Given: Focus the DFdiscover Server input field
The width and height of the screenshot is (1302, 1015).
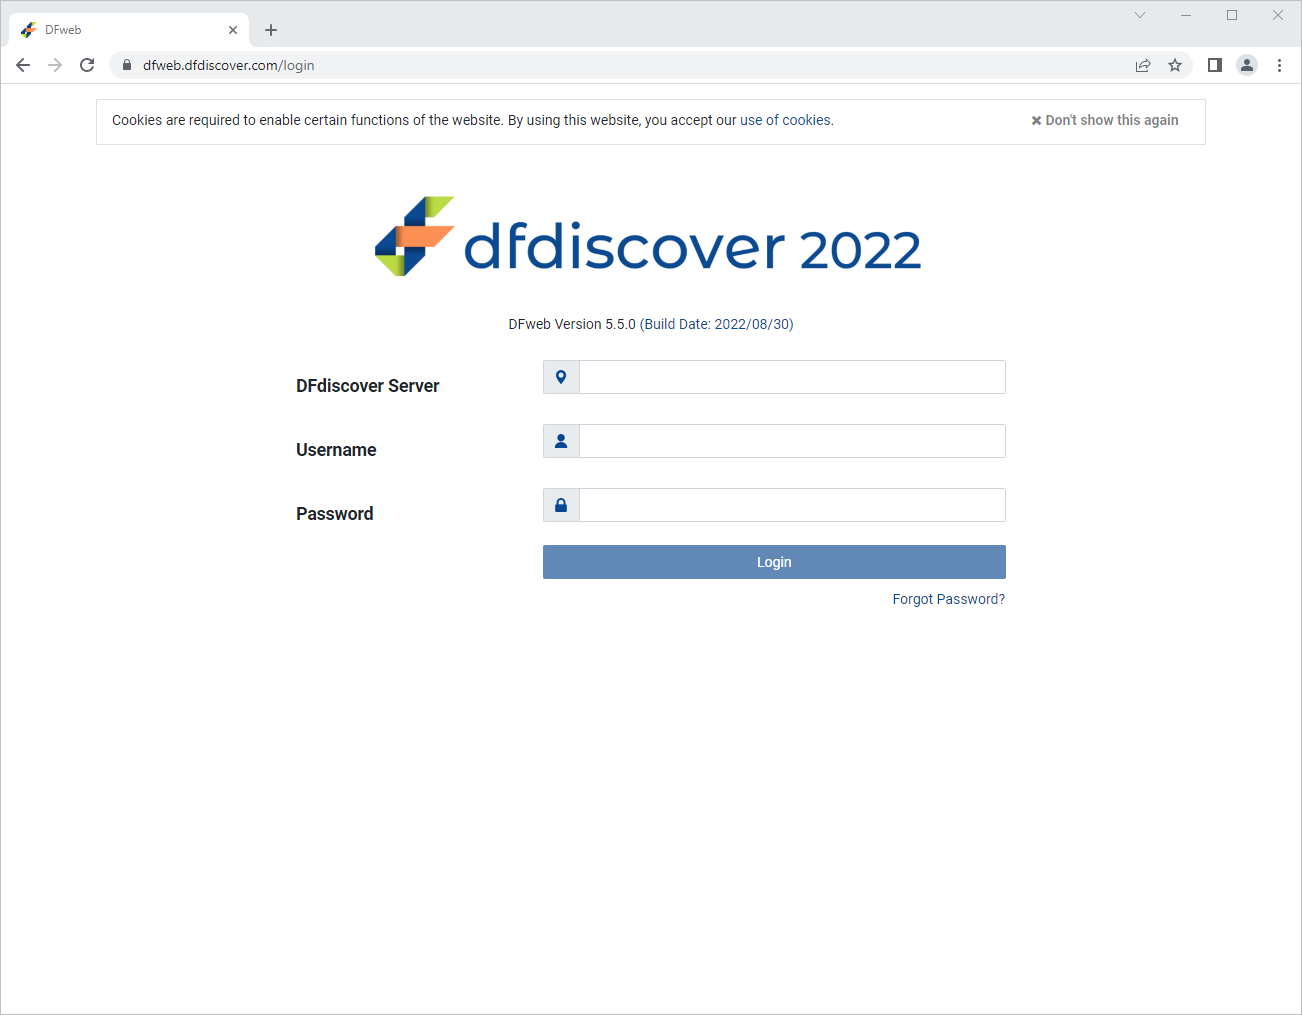Looking at the screenshot, I should 792,377.
